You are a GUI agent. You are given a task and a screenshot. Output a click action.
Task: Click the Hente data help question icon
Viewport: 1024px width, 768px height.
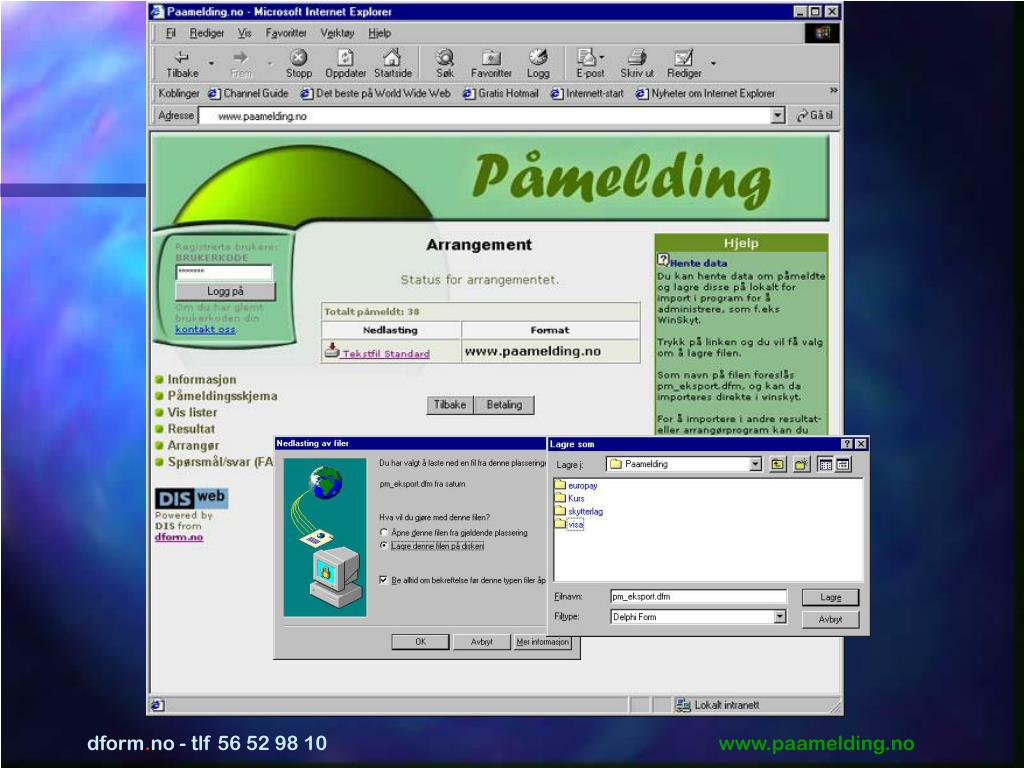[663, 260]
